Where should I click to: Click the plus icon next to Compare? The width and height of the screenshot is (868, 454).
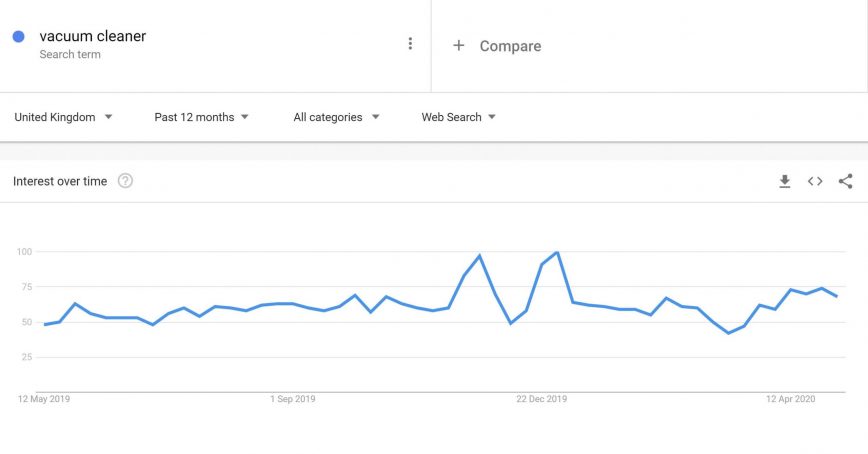[x=459, y=45]
